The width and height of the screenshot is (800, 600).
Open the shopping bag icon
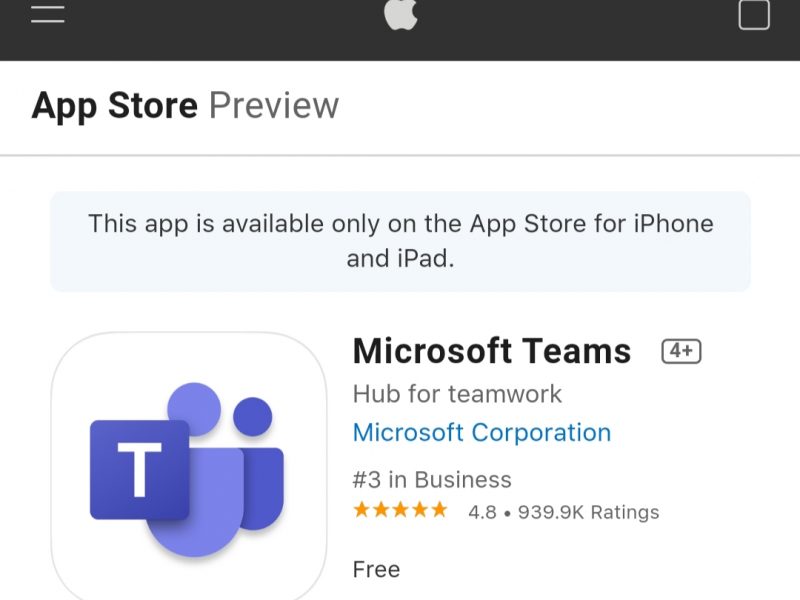pyautogui.click(x=754, y=15)
